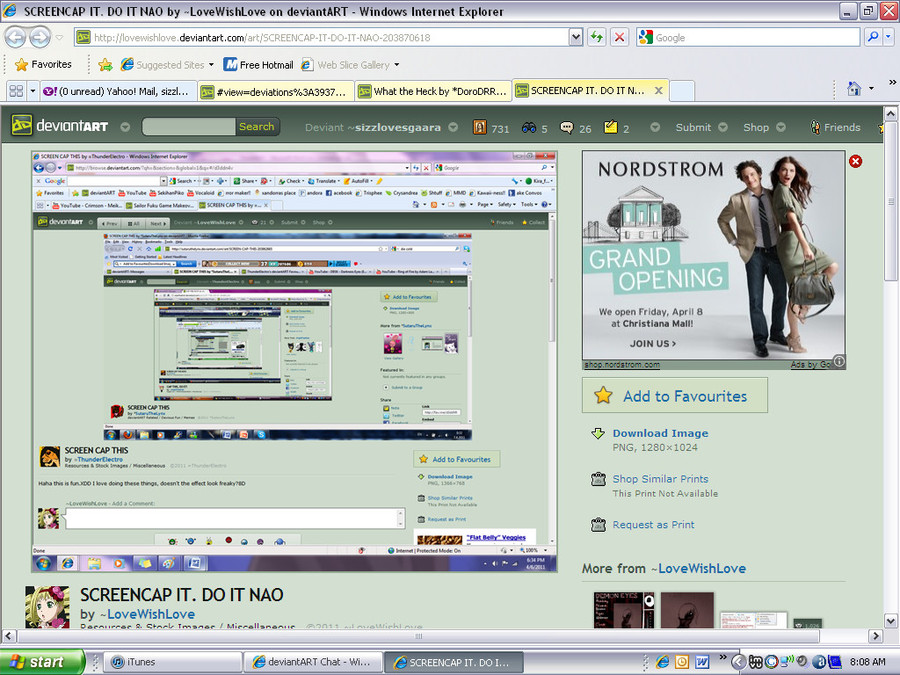
Task: Click the vertical scrollbar down arrow
Action: click(890, 620)
